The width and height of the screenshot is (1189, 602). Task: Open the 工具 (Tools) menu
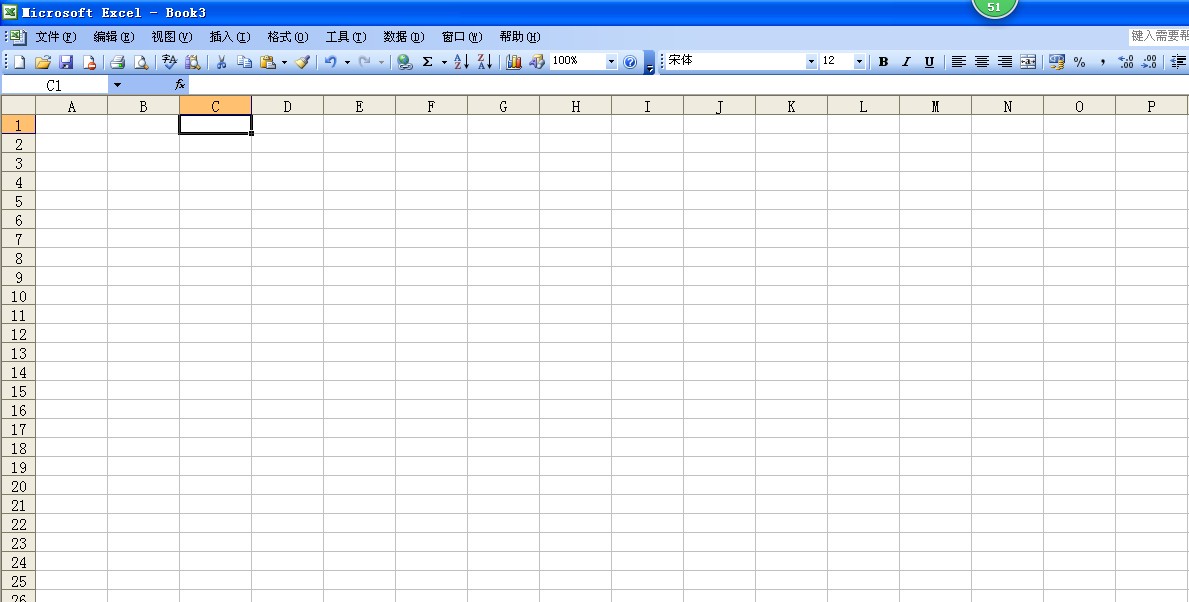pos(346,36)
